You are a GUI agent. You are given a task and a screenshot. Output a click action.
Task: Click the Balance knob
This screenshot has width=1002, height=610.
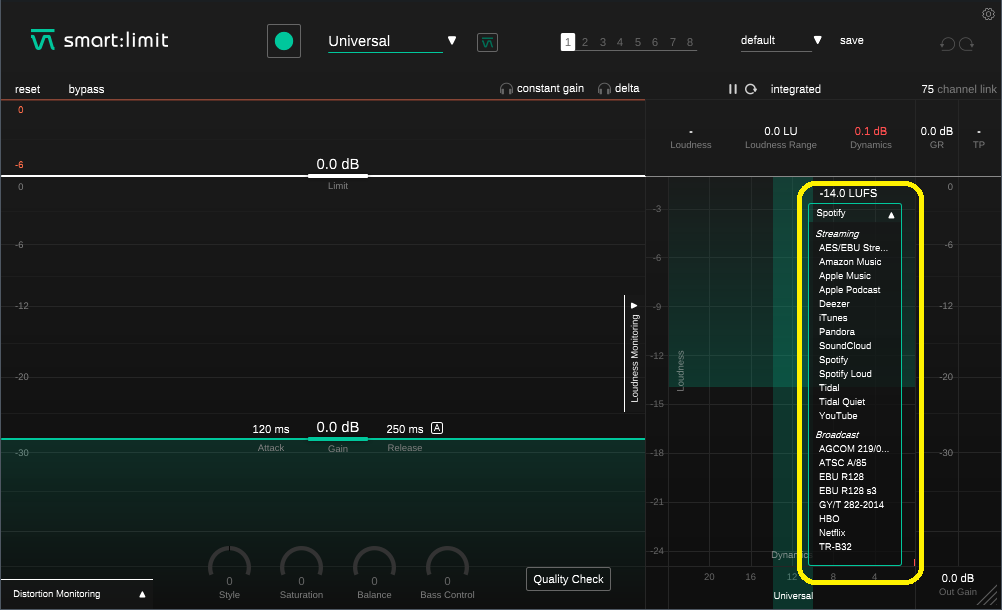click(374, 564)
